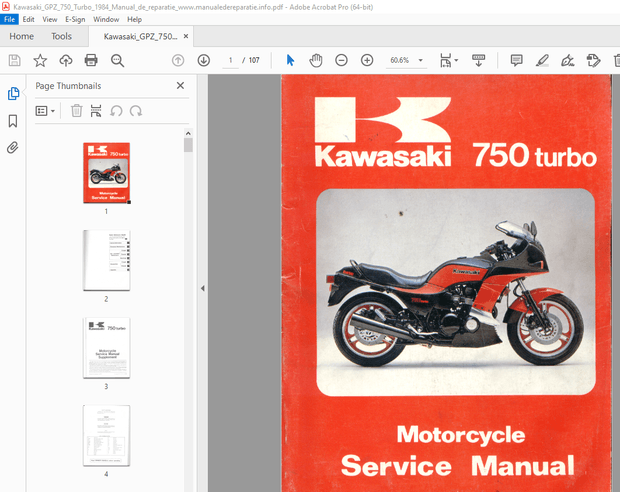
Task: Delete selected page with thumbnail trash icon
Action: (x=76, y=111)
